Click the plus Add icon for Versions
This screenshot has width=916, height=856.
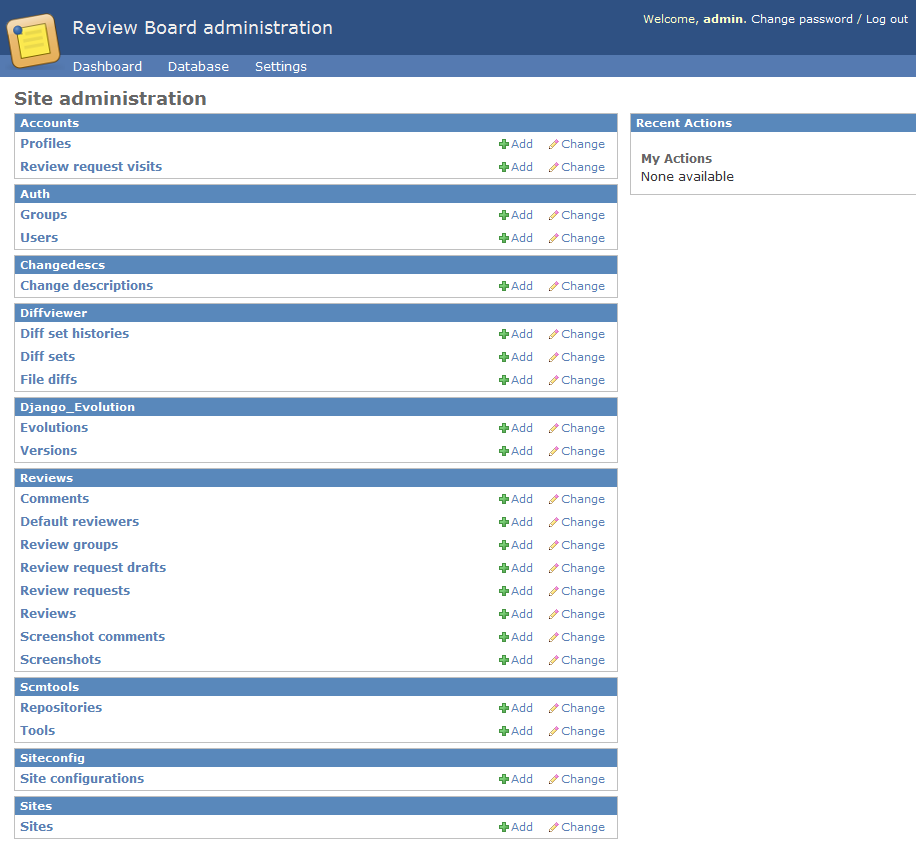point(504,451)
